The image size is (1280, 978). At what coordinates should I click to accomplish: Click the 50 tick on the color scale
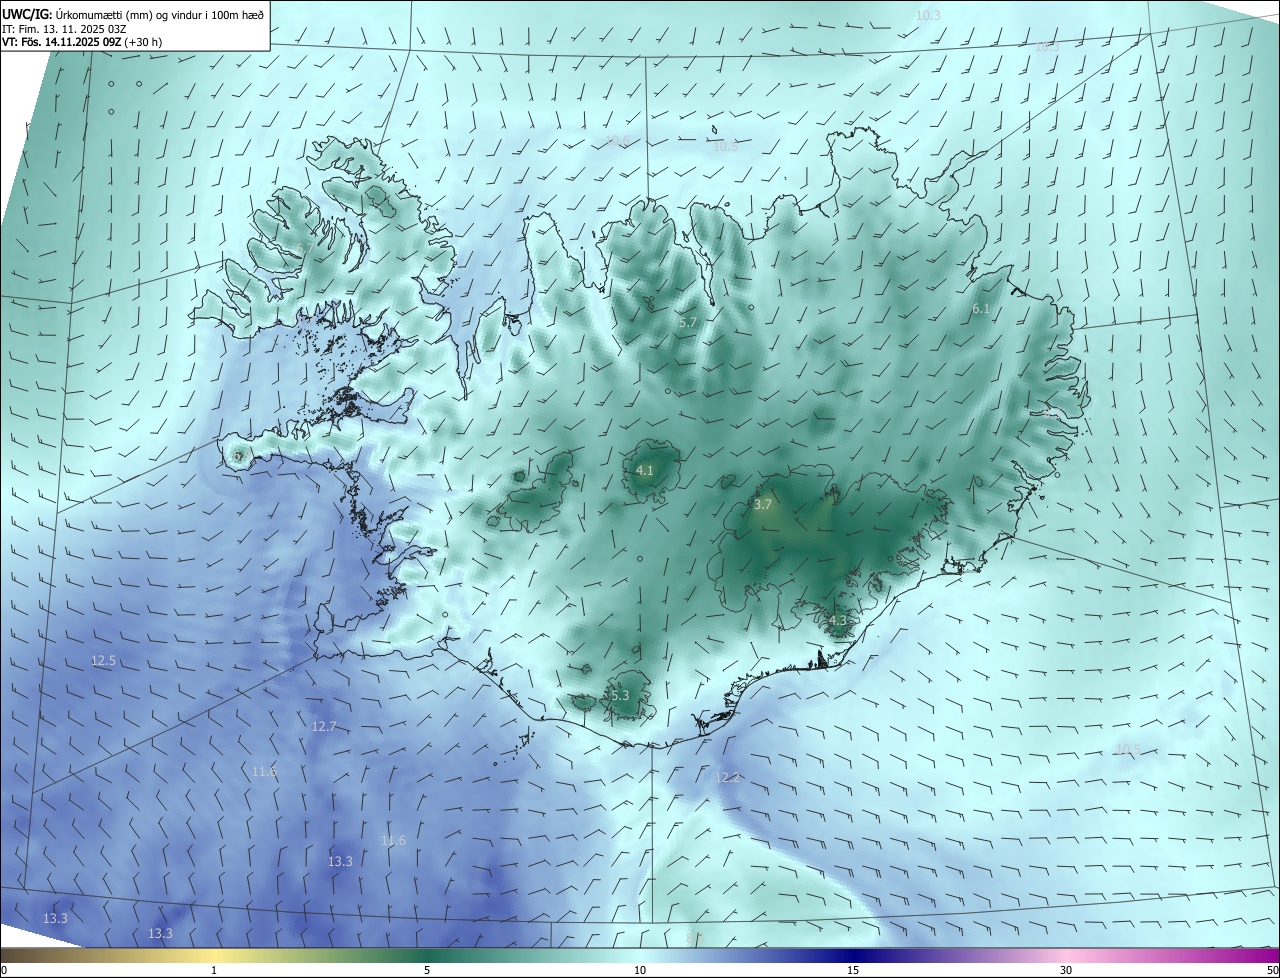click(x=1272, y=970)
